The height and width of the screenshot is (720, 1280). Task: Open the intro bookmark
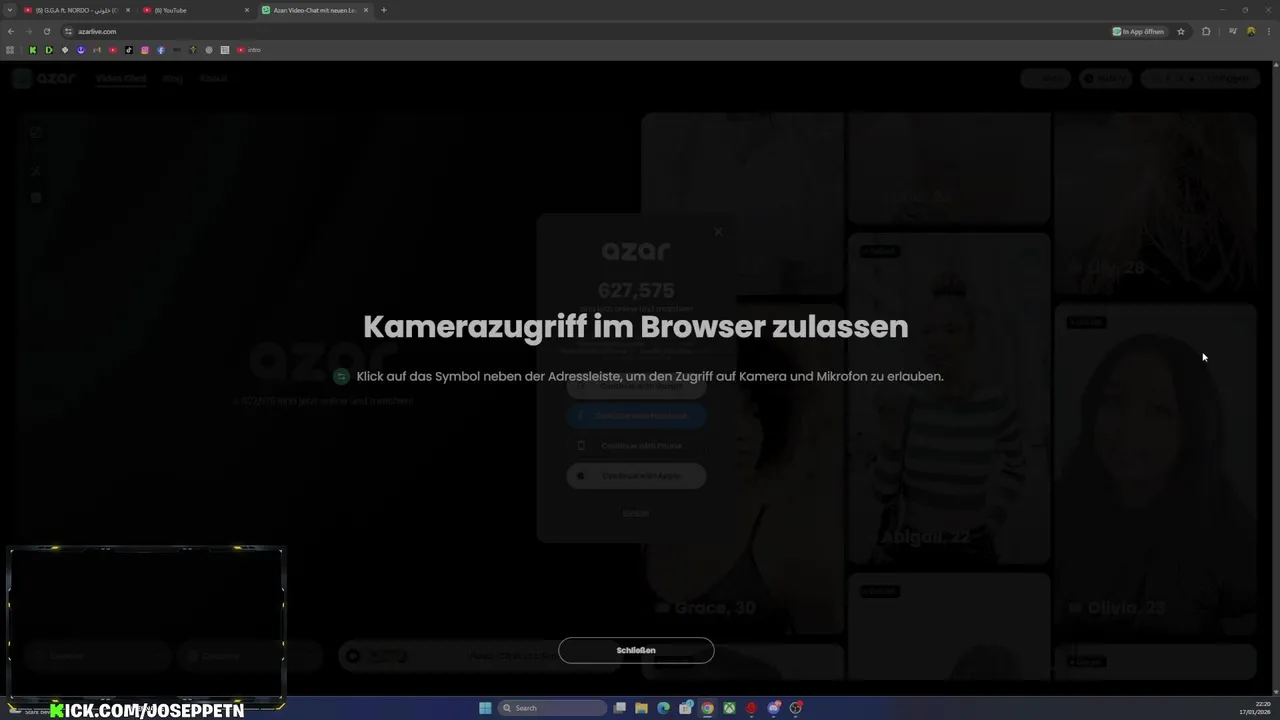point(249,50)
